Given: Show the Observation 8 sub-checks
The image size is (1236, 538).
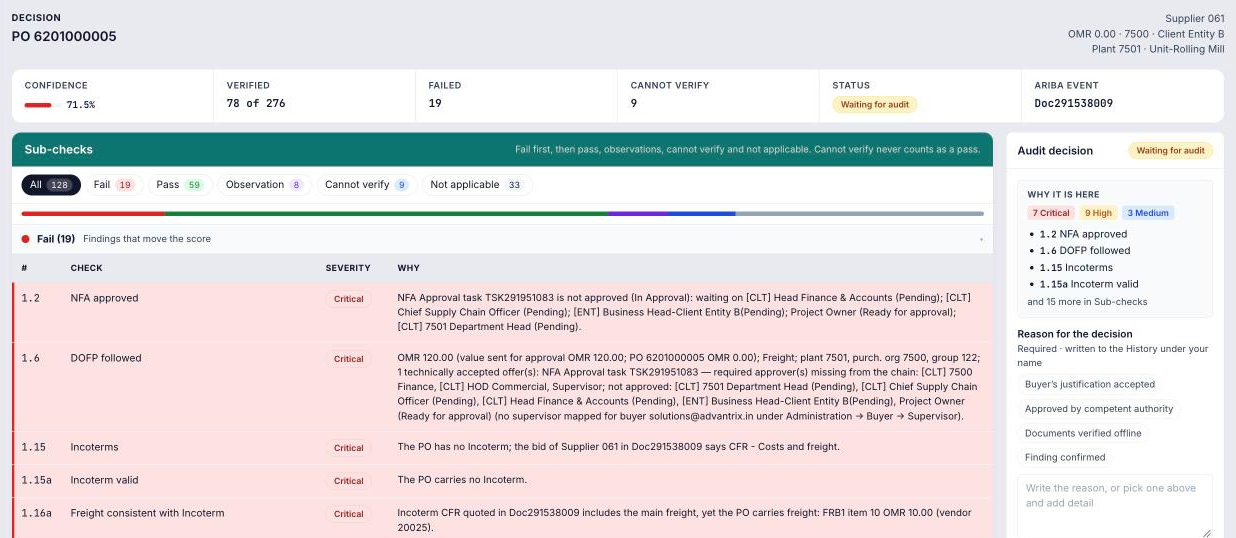Looking at the screenshot, I should (x=264, y=185).
